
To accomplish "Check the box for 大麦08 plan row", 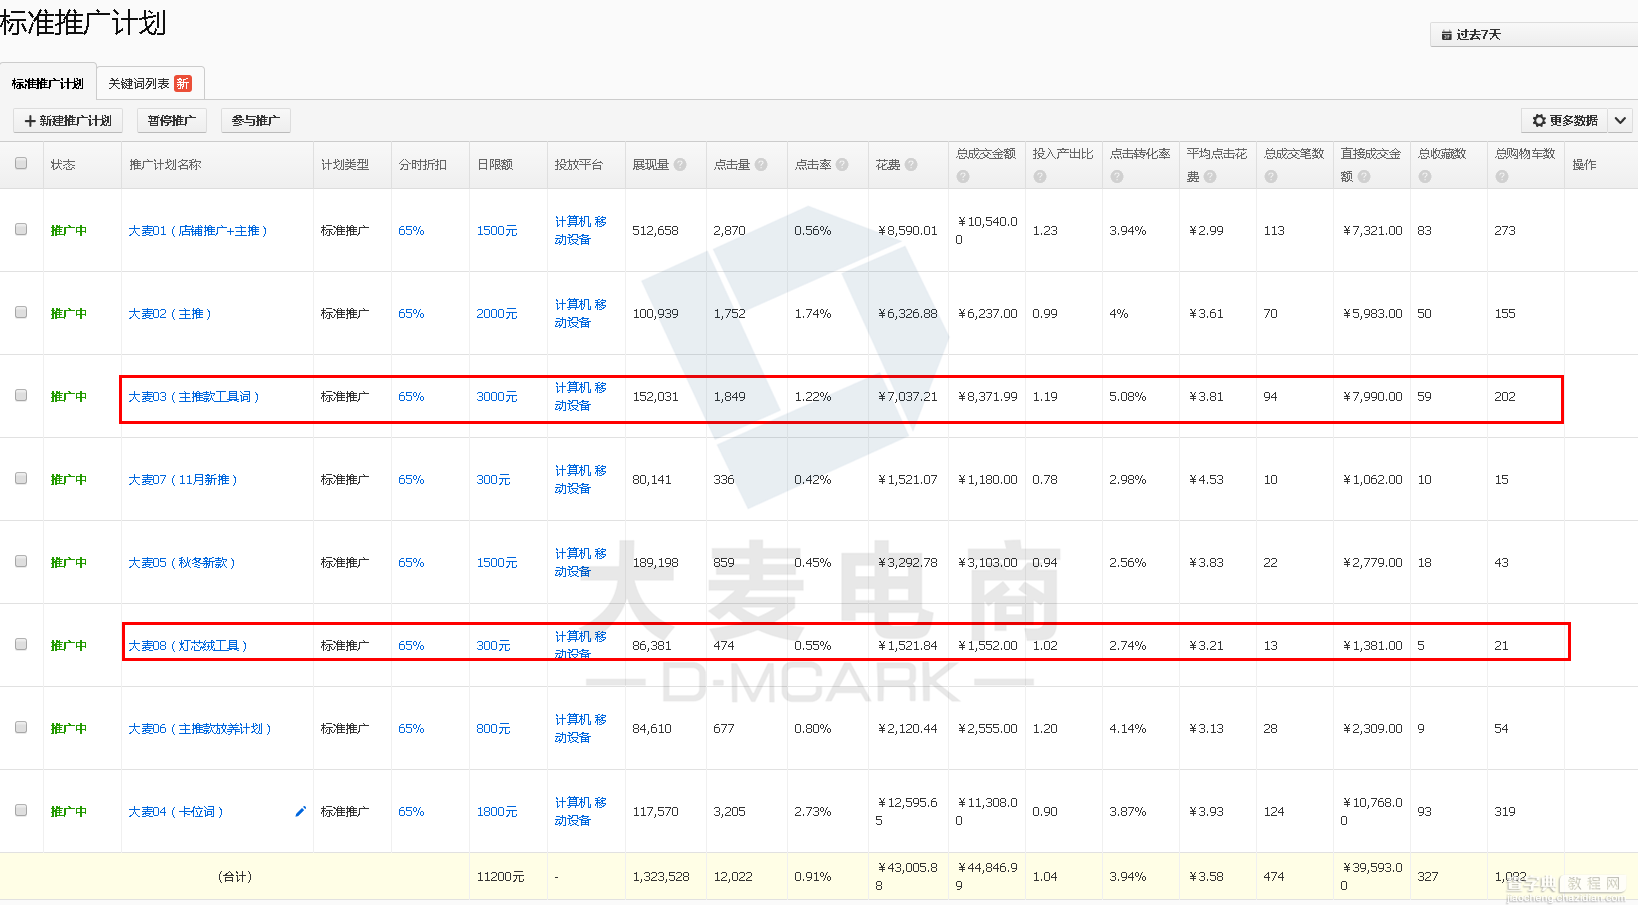I will click(x=21, y=645).
